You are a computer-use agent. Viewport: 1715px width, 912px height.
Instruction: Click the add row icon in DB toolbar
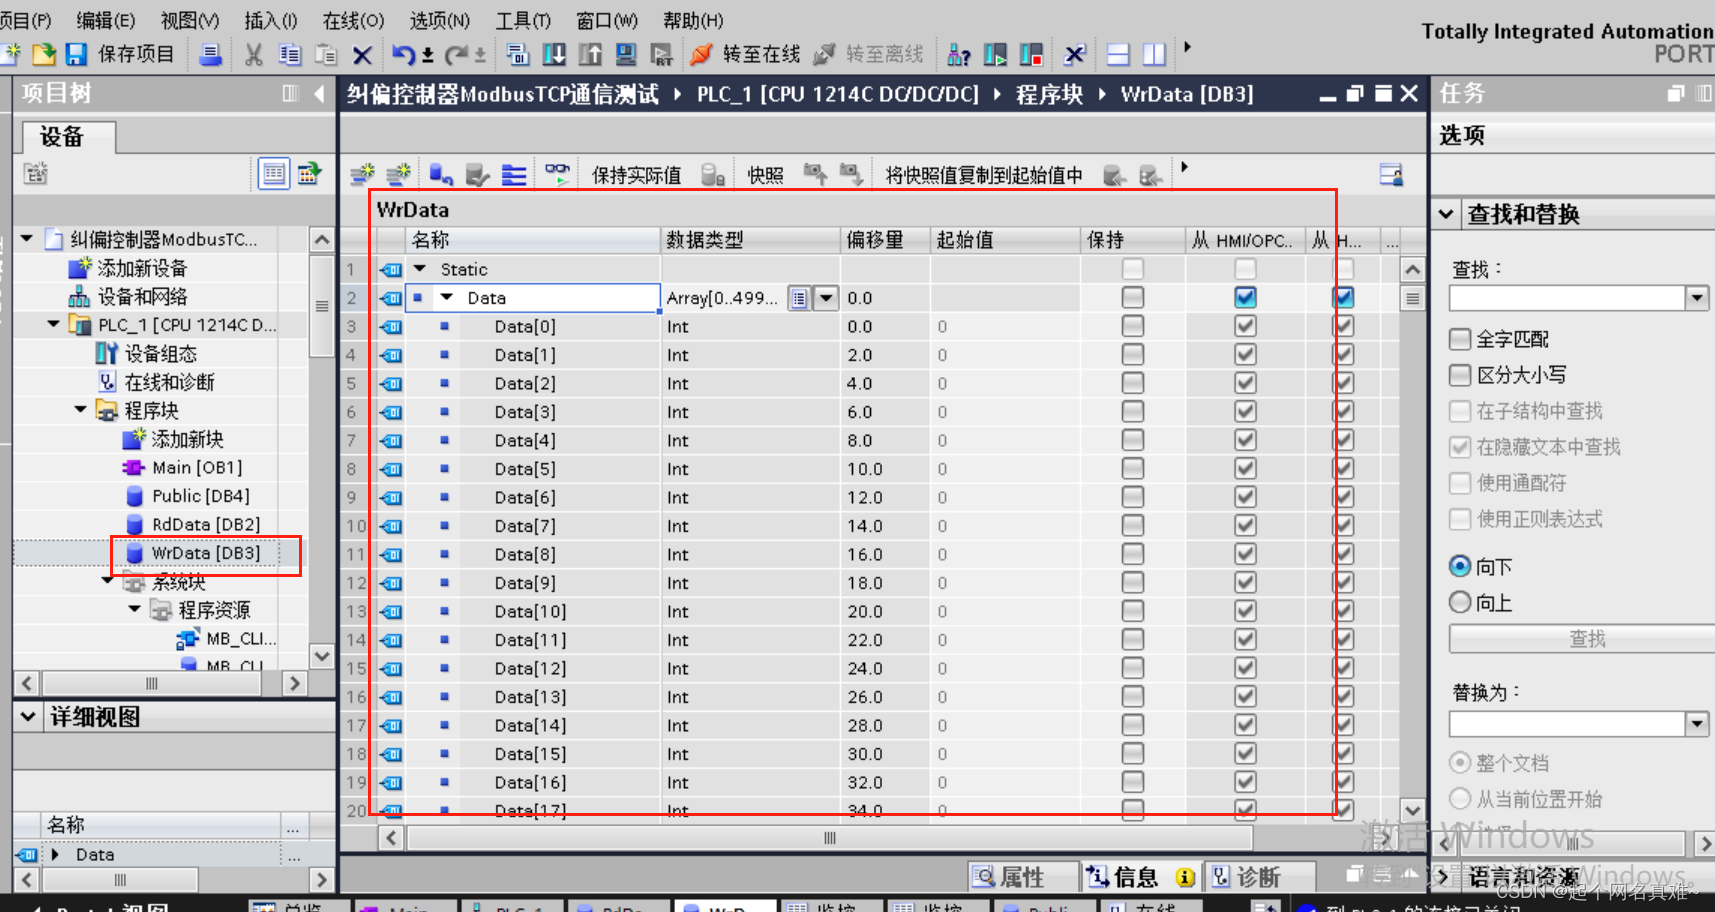399,175
